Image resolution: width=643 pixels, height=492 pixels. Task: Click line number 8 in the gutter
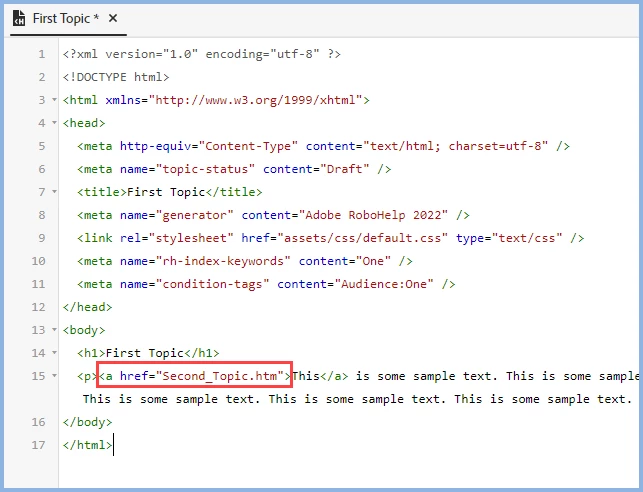41,215
